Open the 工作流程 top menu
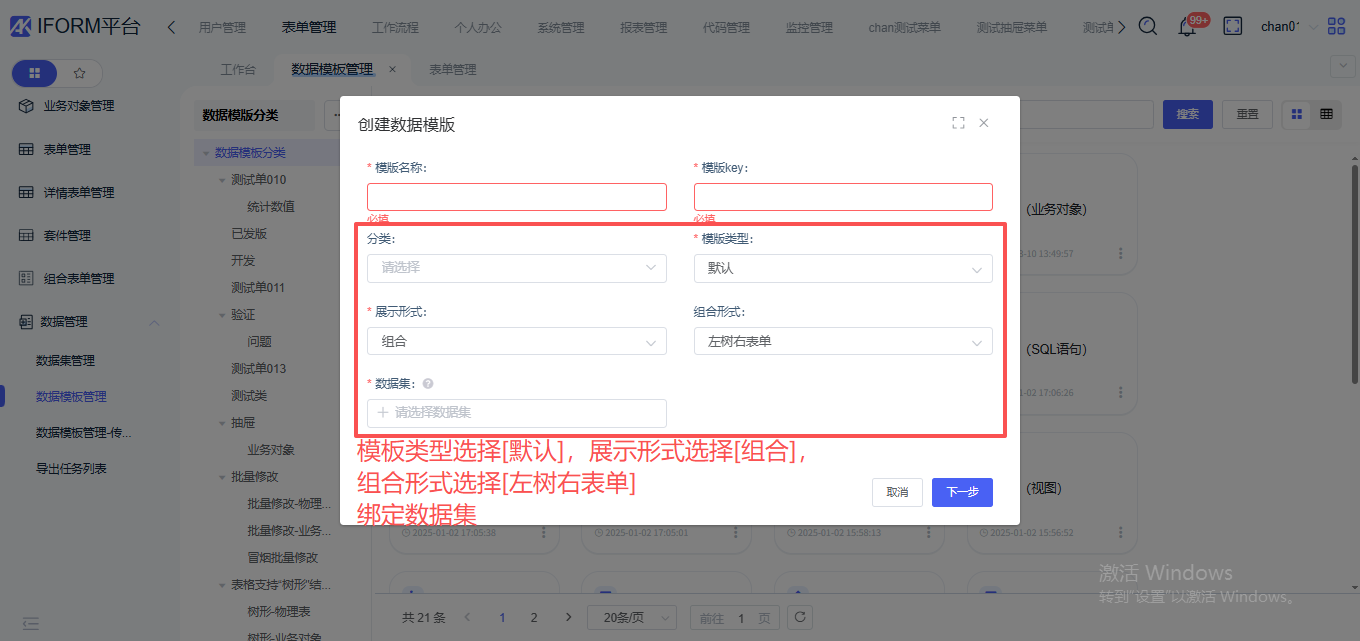Viewport: 1360px width, 641px height. coord(395,27)
